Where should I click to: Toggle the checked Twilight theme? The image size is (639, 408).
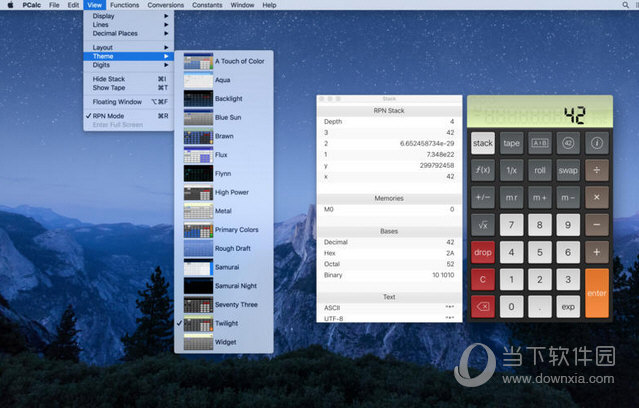pos(224,324)
